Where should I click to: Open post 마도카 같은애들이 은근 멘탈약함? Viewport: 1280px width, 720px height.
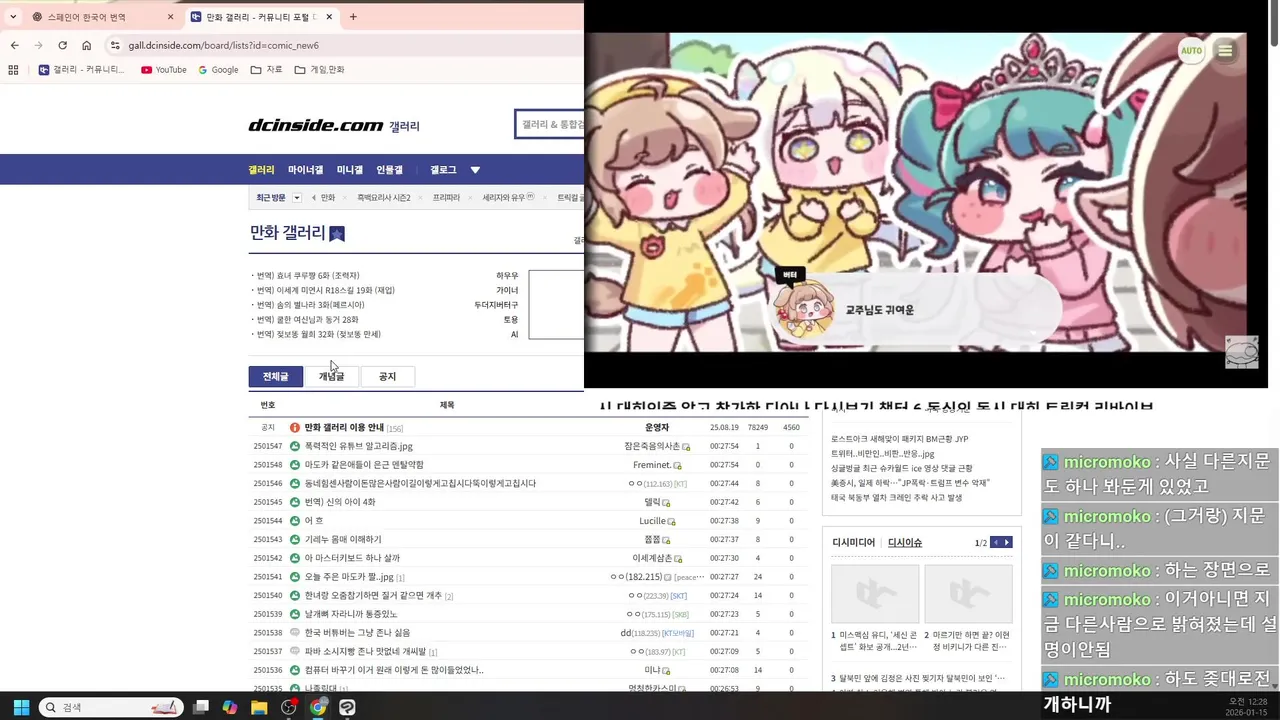pos(364,465)
